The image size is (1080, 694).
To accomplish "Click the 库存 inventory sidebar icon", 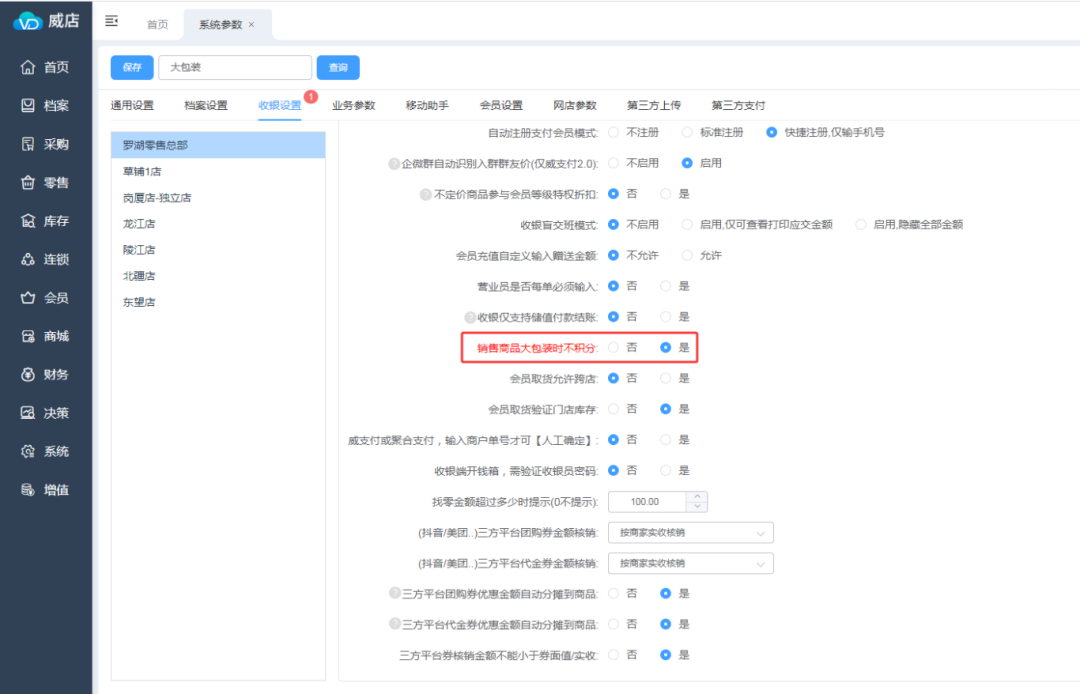I will coord(28,221).
